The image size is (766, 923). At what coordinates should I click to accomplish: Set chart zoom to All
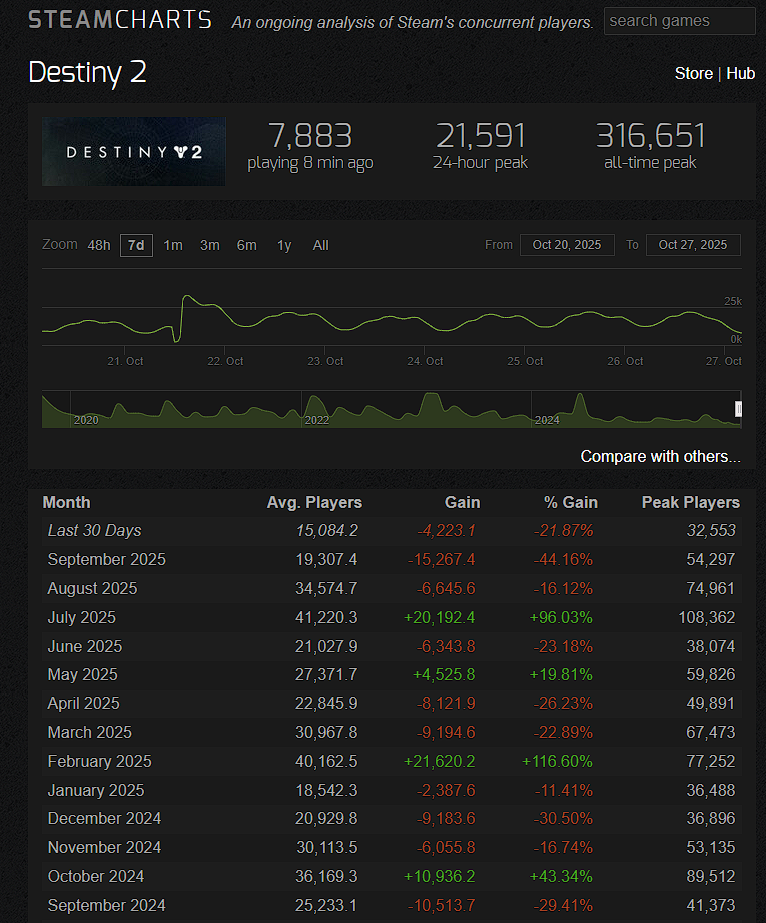[320, 245]
